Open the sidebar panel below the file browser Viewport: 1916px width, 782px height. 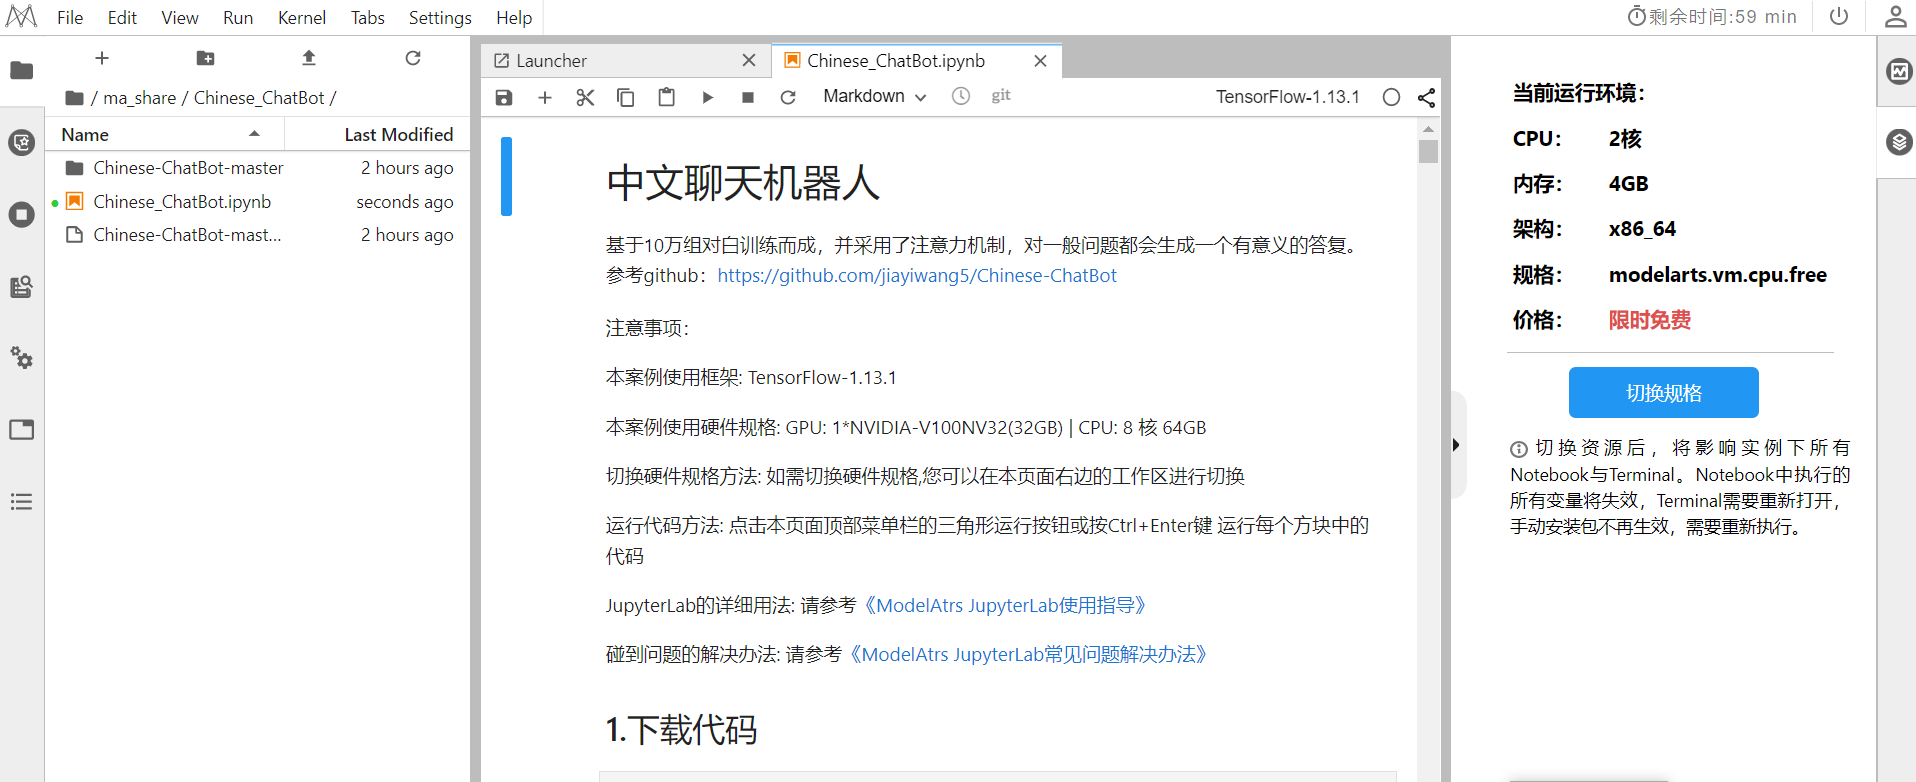21,143
